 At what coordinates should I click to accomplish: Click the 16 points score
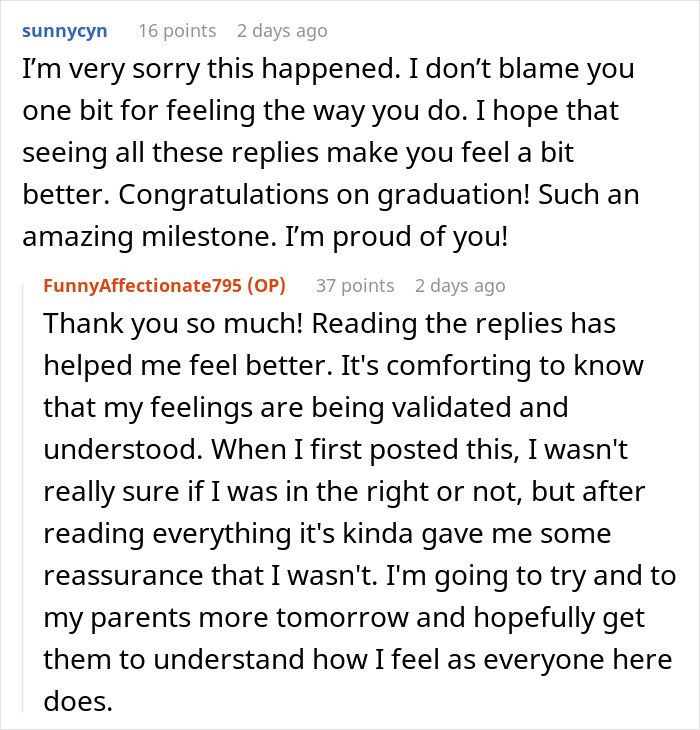pyautogui.click(x=177, y=31)
